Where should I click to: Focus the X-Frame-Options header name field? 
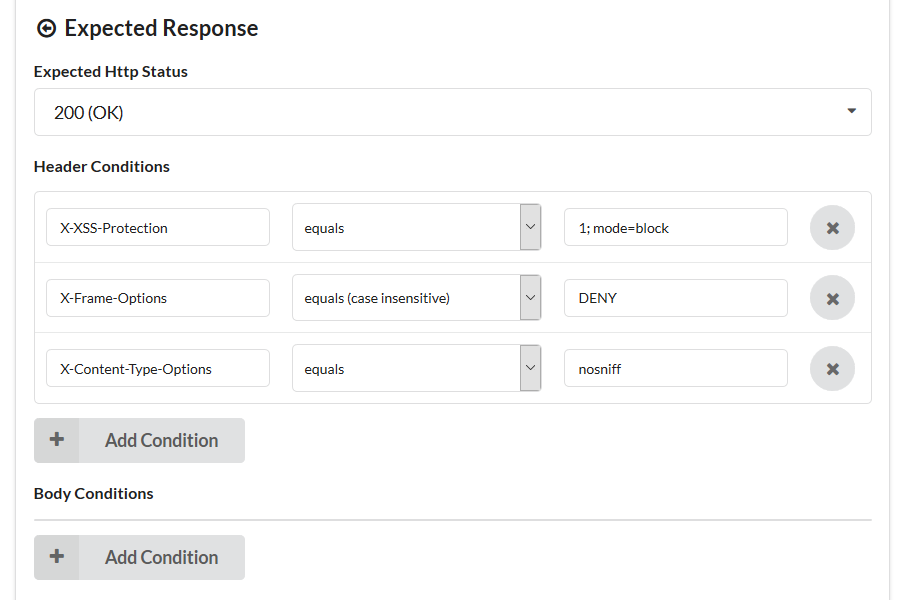pos(158,298)
